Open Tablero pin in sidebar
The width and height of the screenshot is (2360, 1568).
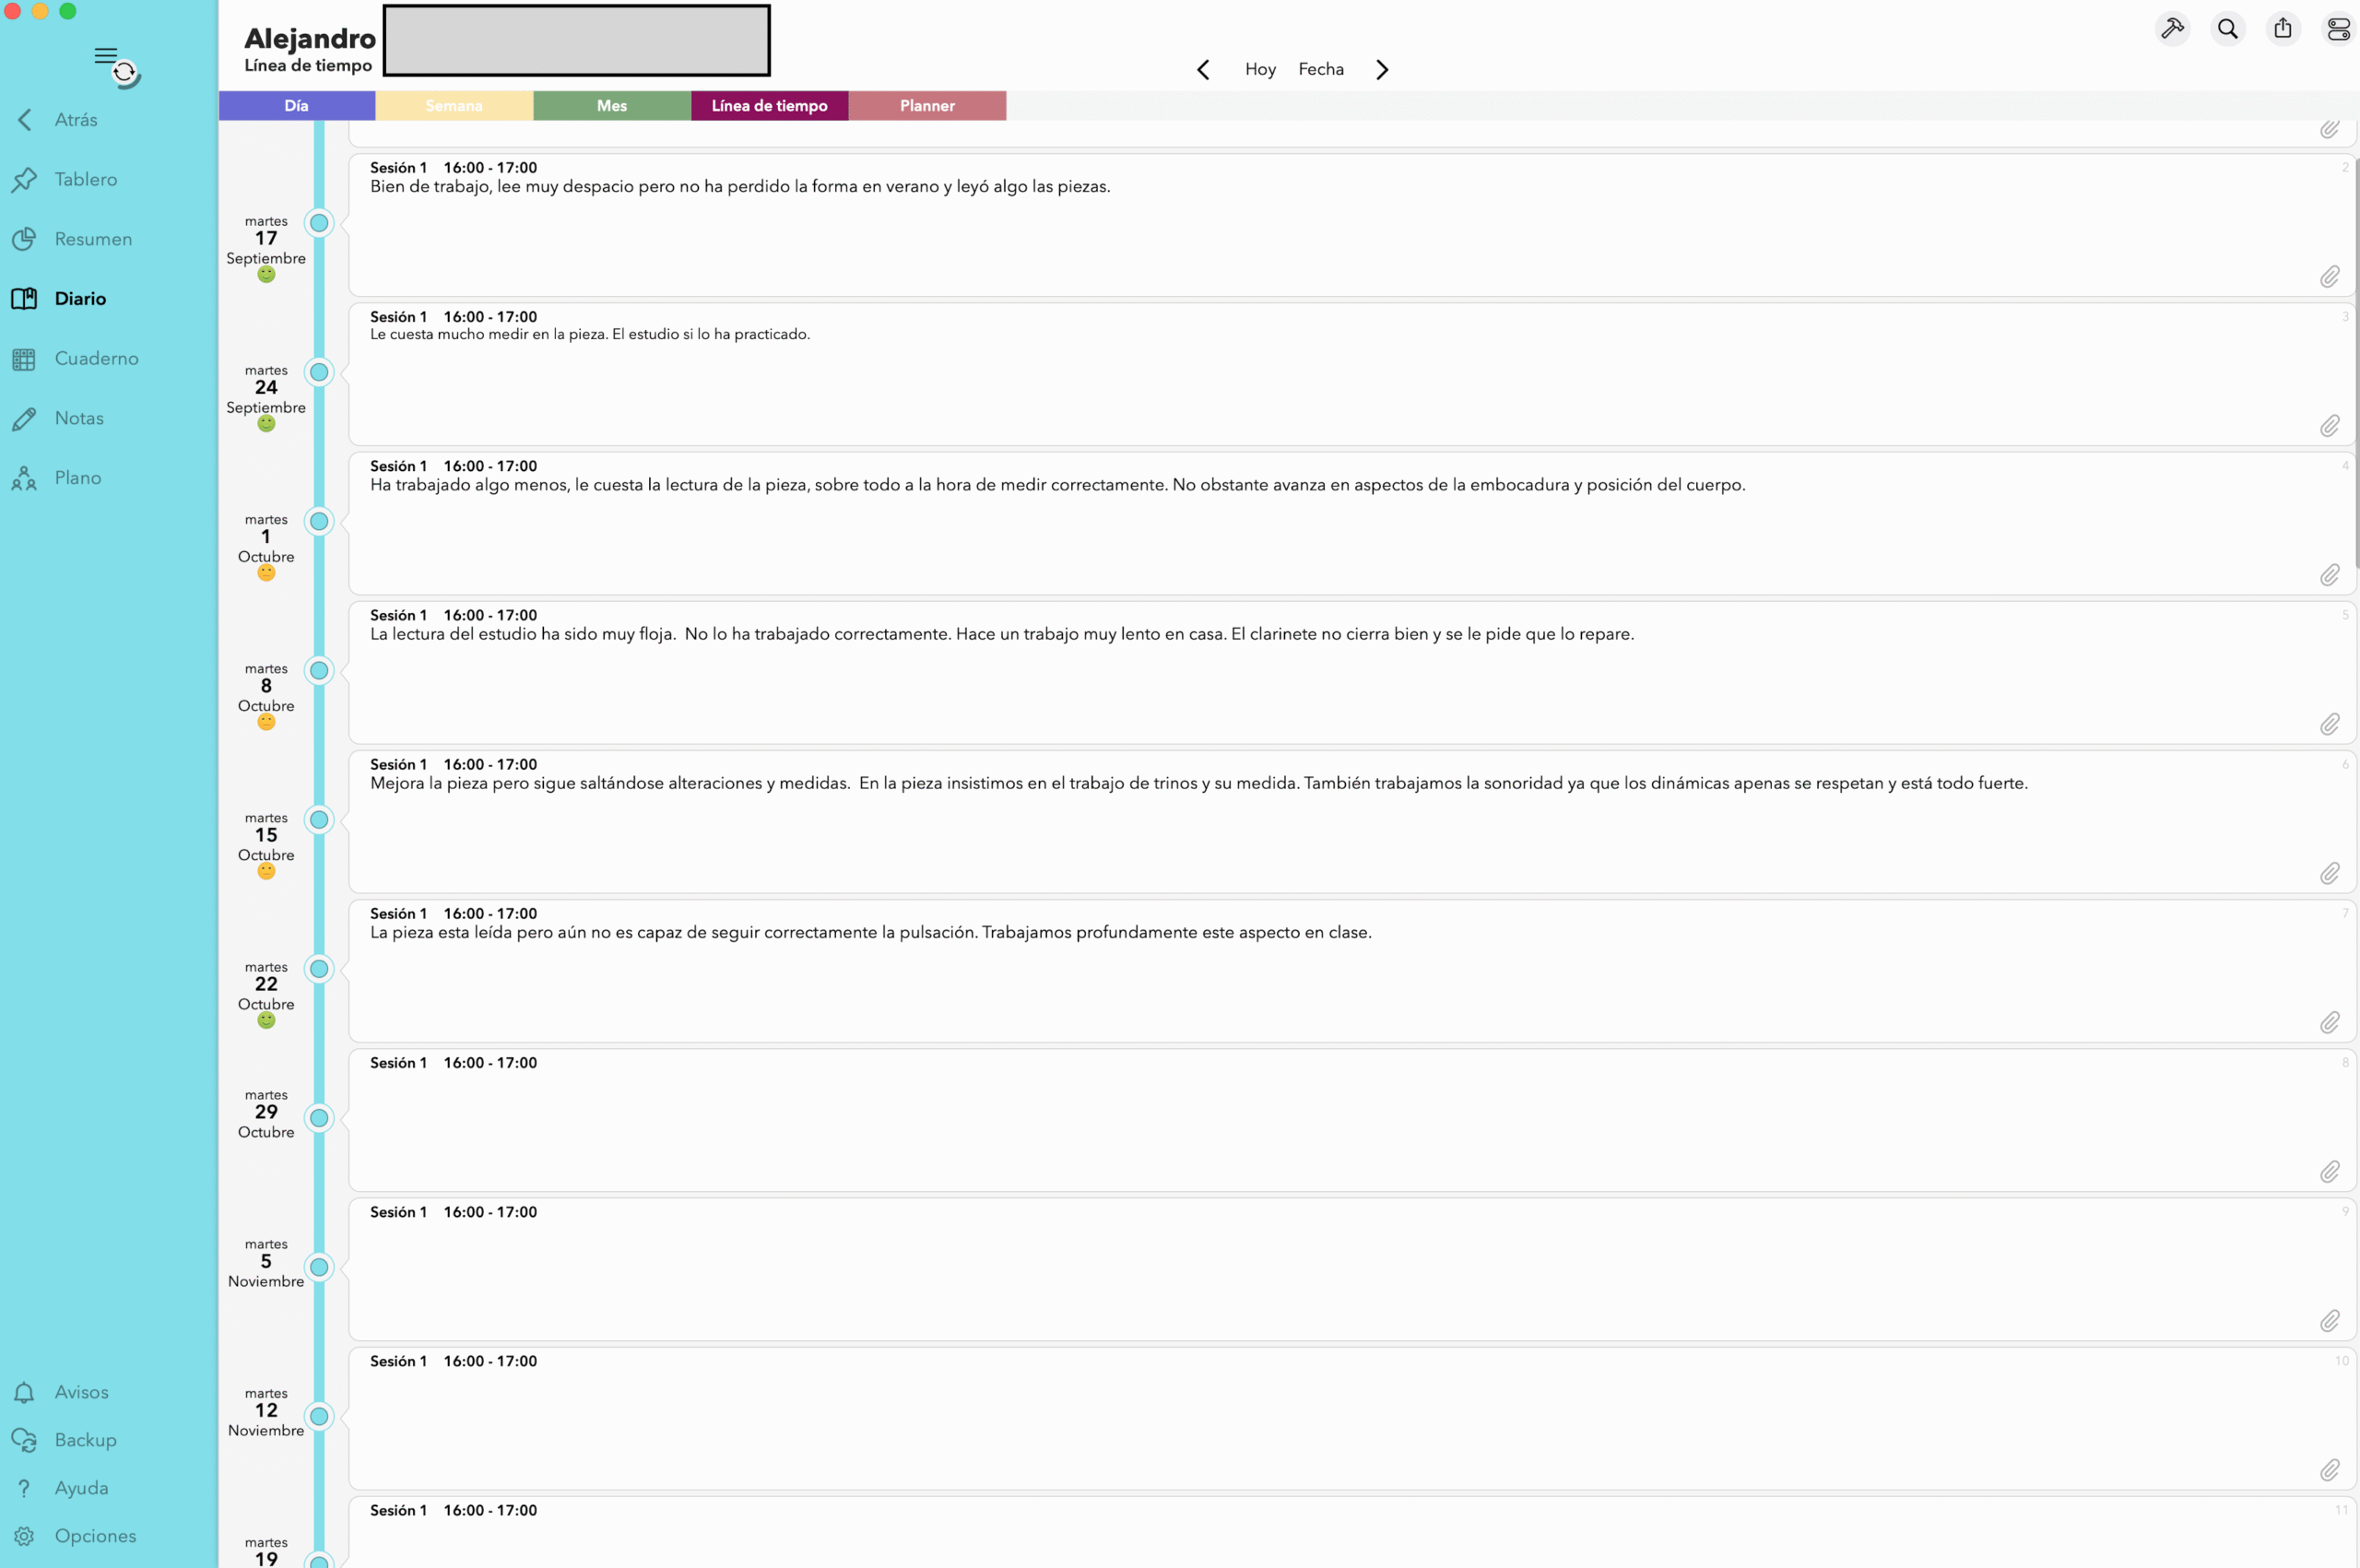(85, 179)
